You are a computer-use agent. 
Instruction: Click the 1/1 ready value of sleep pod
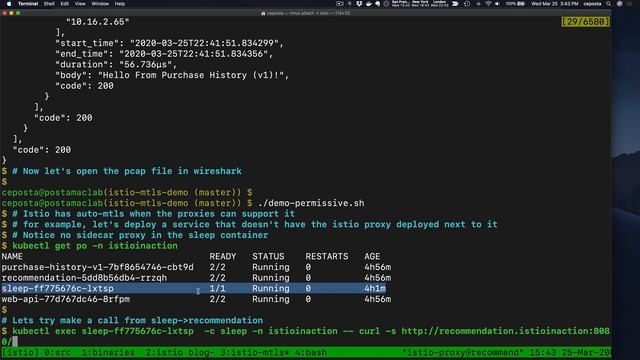tap(217, 288)
